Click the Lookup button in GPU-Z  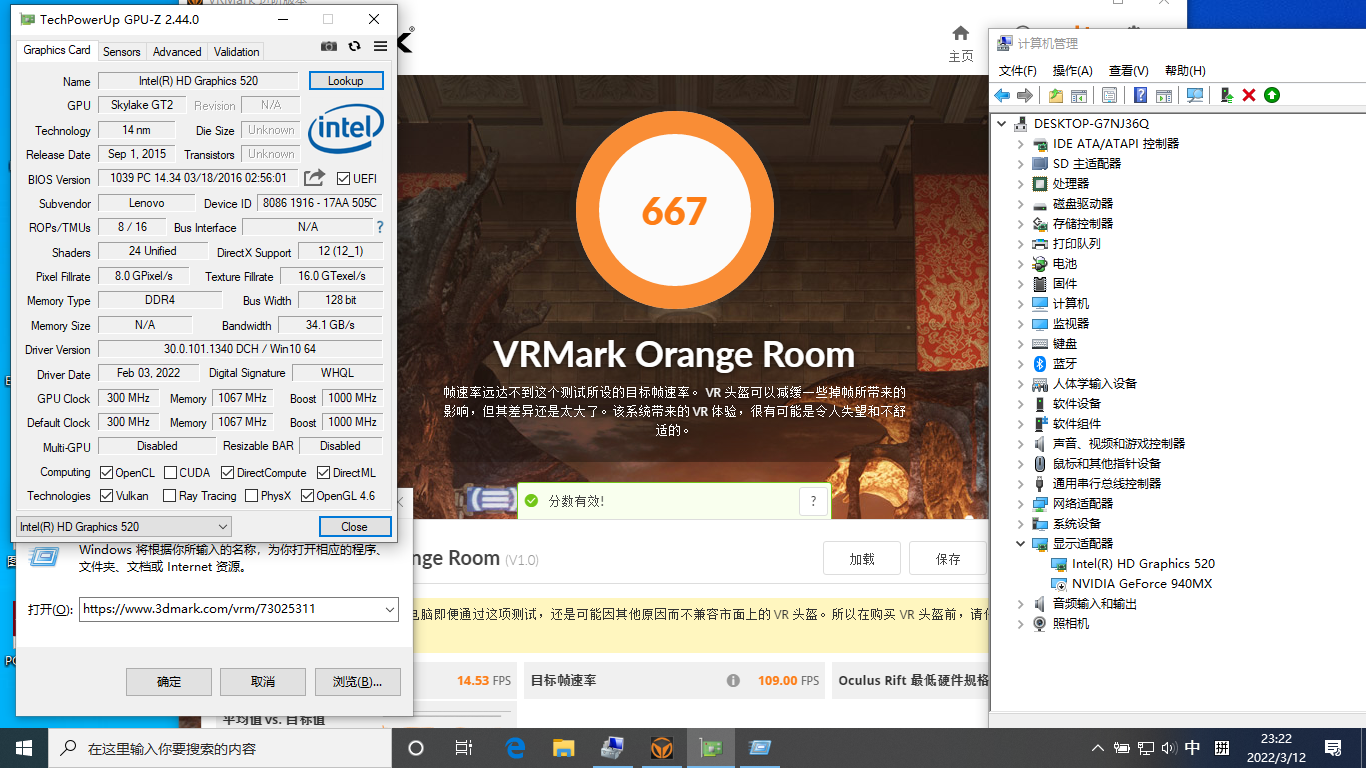[346, 81]
